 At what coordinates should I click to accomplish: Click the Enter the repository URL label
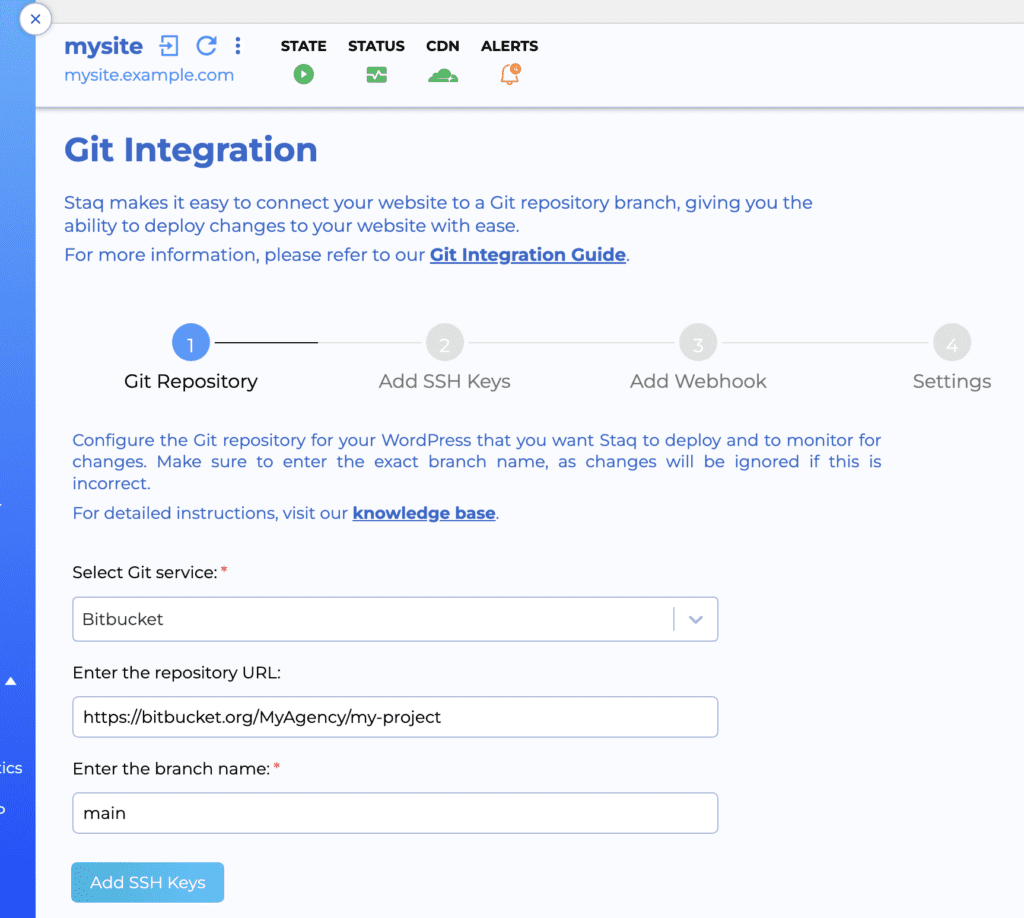176,673
